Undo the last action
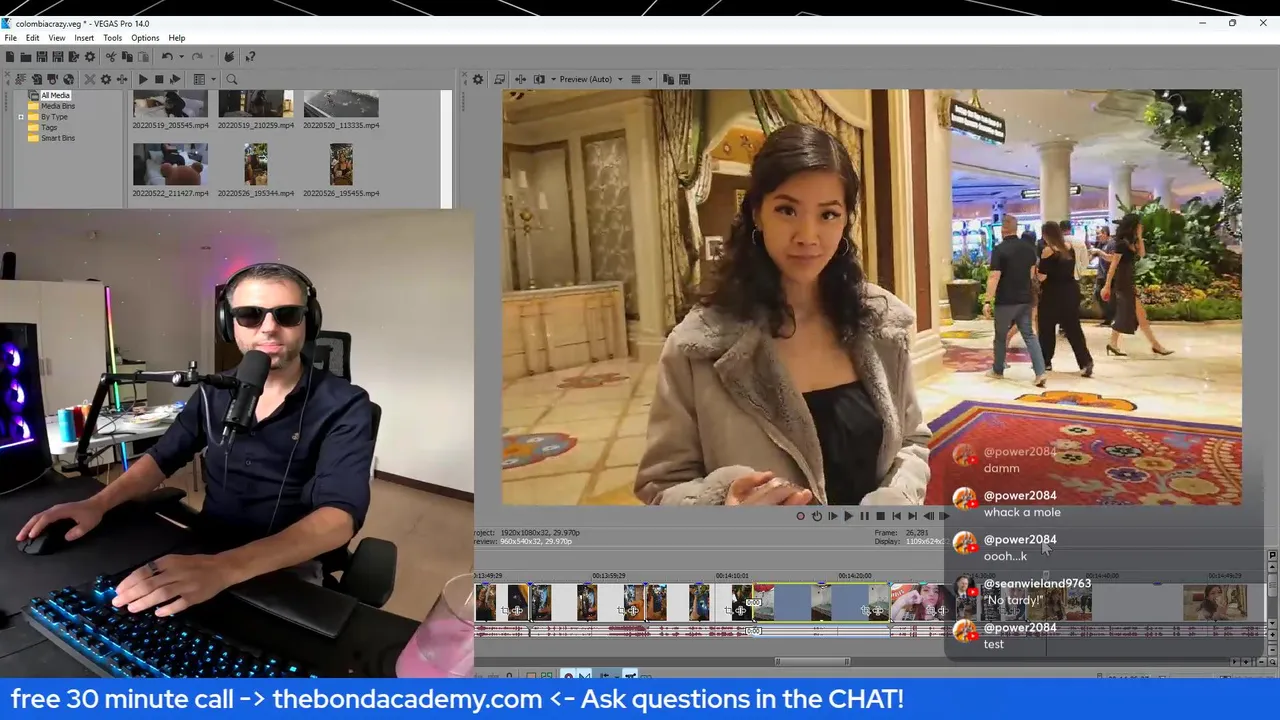Image resolution: width=1280 pixels, height=720 pixels. (x=167, y=57)
